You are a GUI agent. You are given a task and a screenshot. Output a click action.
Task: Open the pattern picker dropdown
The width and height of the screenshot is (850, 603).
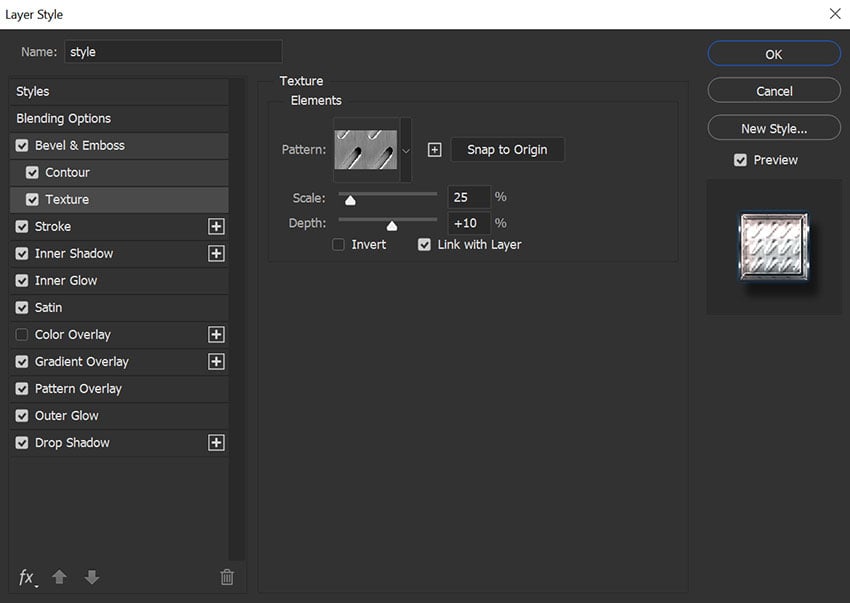pyautogui.click(x=405, y=149)
